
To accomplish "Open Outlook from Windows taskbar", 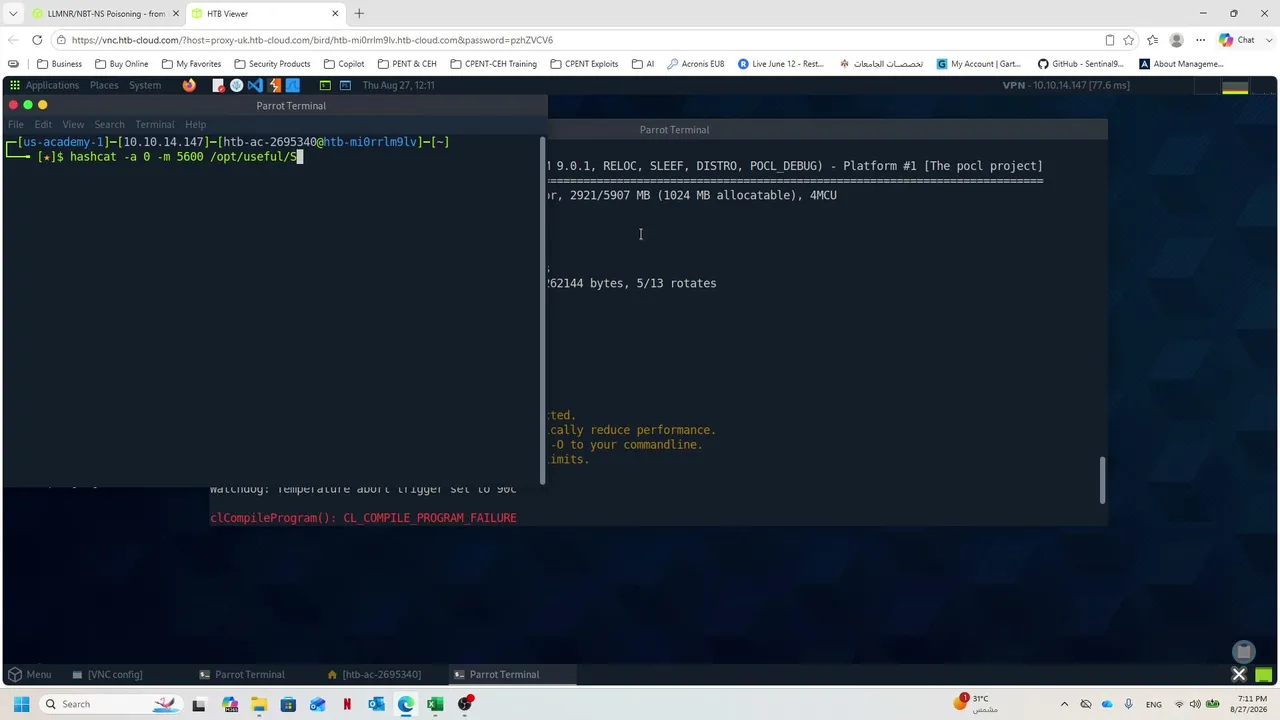I will pyautogui.click(x=376, y=704).
